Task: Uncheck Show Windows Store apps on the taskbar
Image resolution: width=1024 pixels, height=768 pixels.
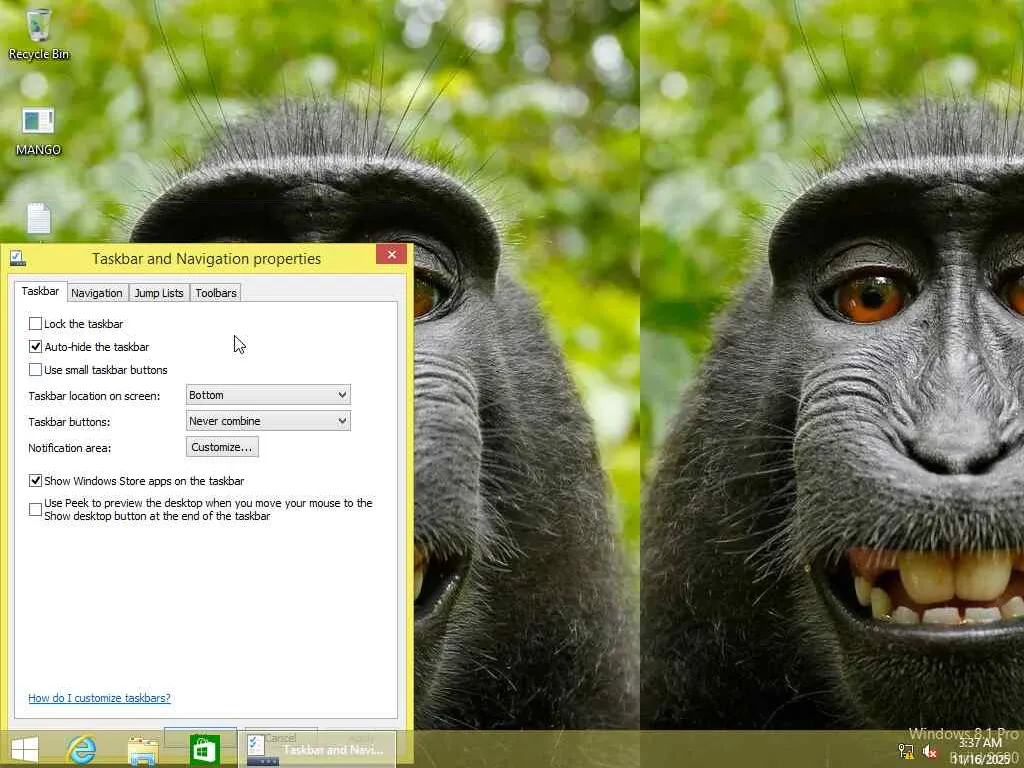Action: [x=35, y=481]
